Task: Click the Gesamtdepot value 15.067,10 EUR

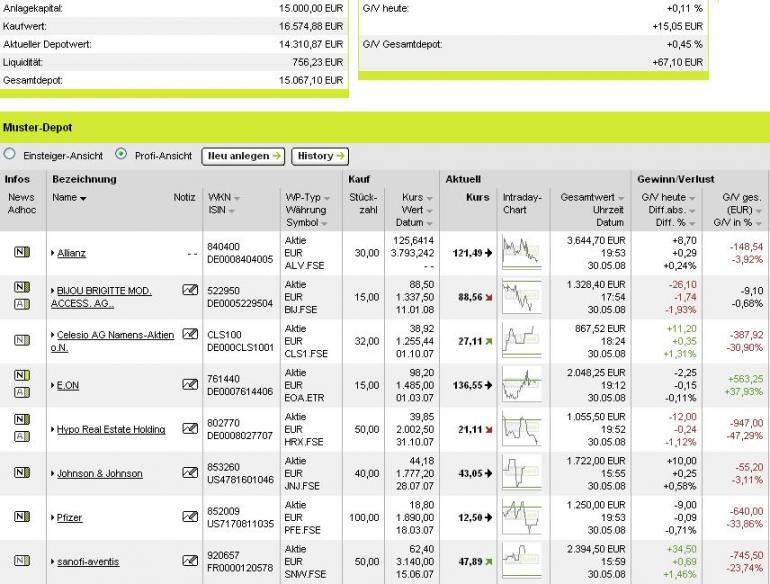Action: tap(311, 80)
